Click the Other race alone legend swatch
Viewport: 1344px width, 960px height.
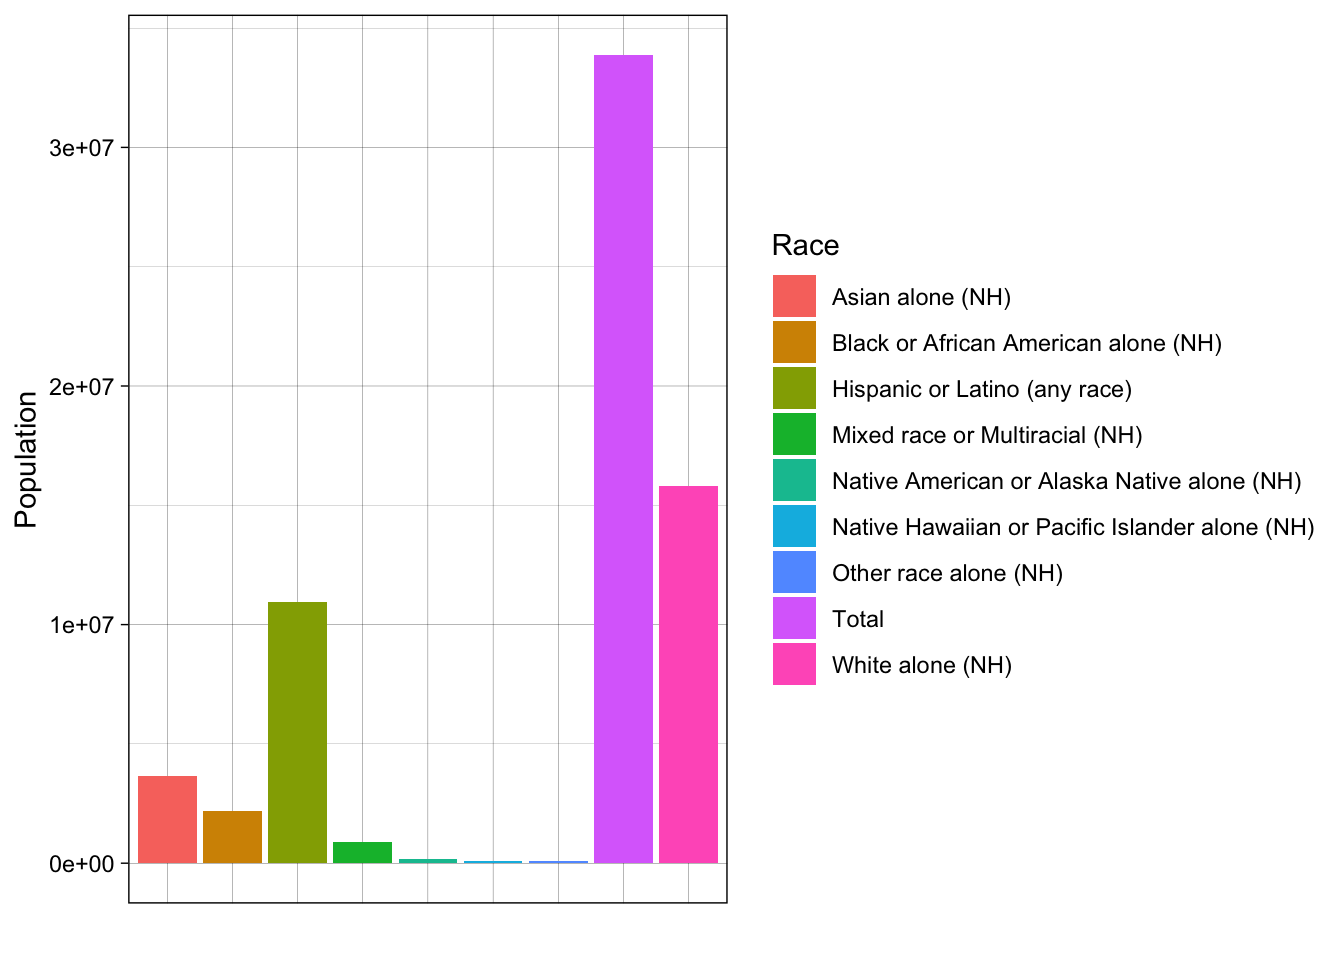[x=794, y=572]
